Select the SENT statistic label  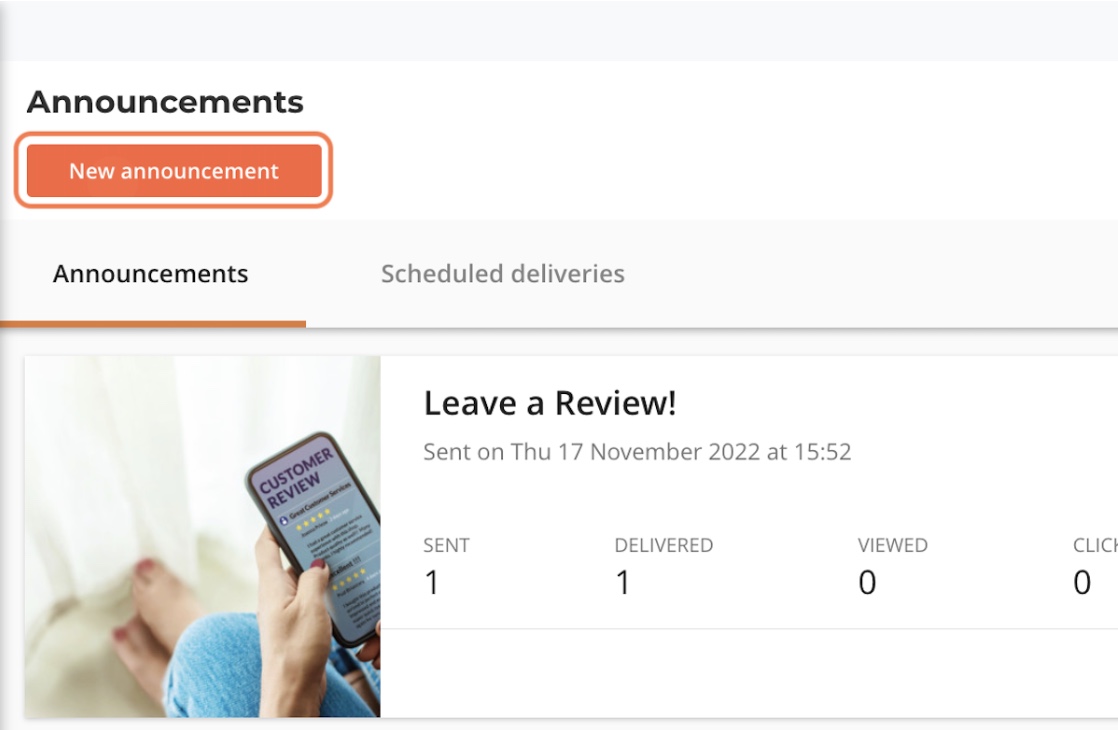pos(446,545)
